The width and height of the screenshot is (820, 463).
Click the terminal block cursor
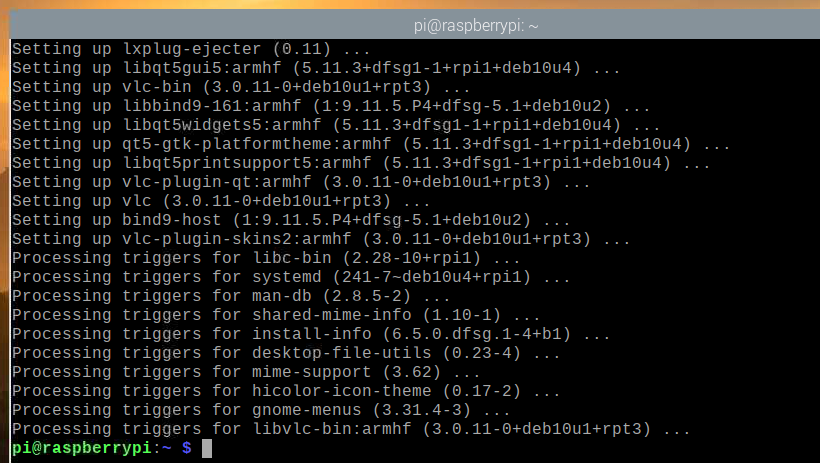pyautogui.click(x=207, y=450)
